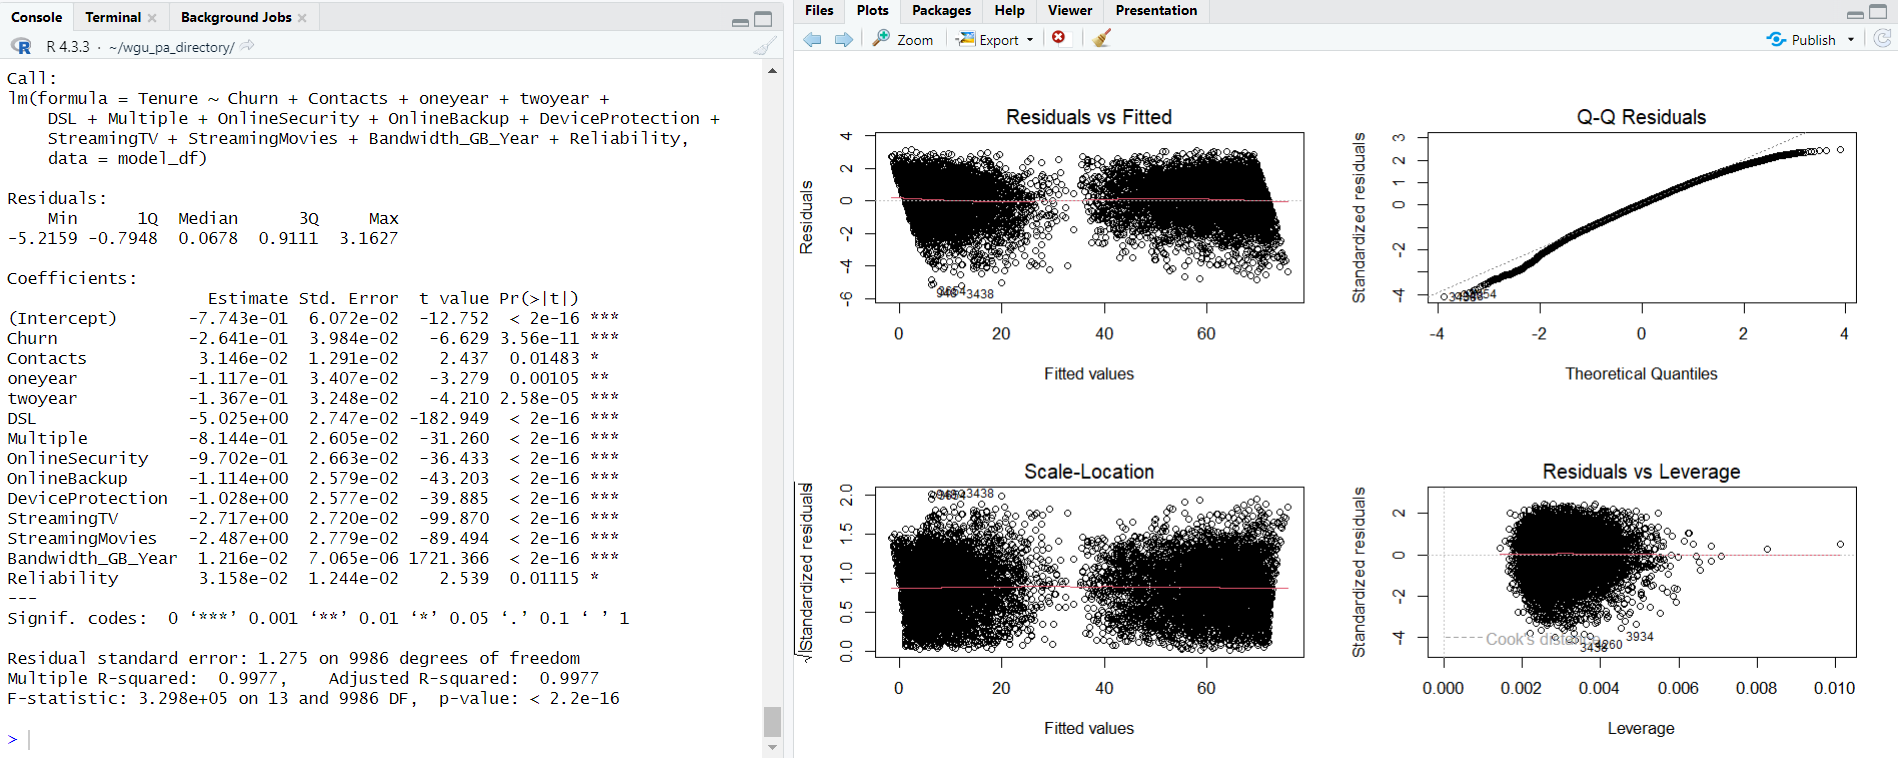The height and width of the screenshot is (758, 1898).
Task: Click the t value -182.949
Action: point(449,418)
